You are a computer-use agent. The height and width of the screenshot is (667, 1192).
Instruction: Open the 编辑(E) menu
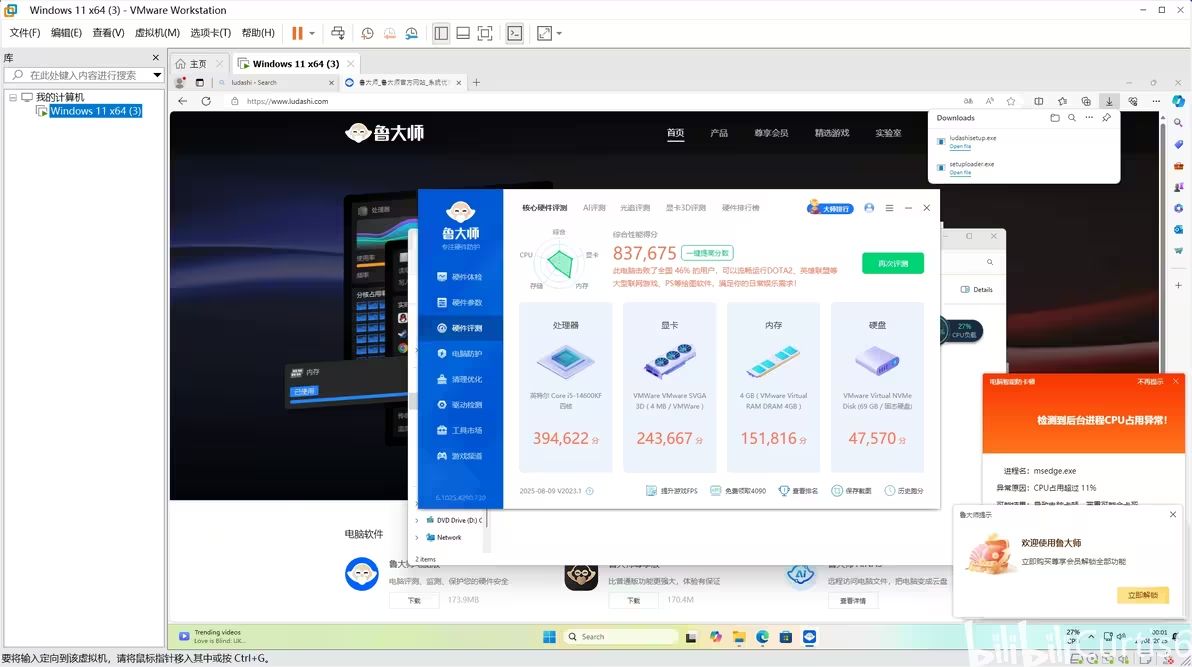[x=66, y=33]
